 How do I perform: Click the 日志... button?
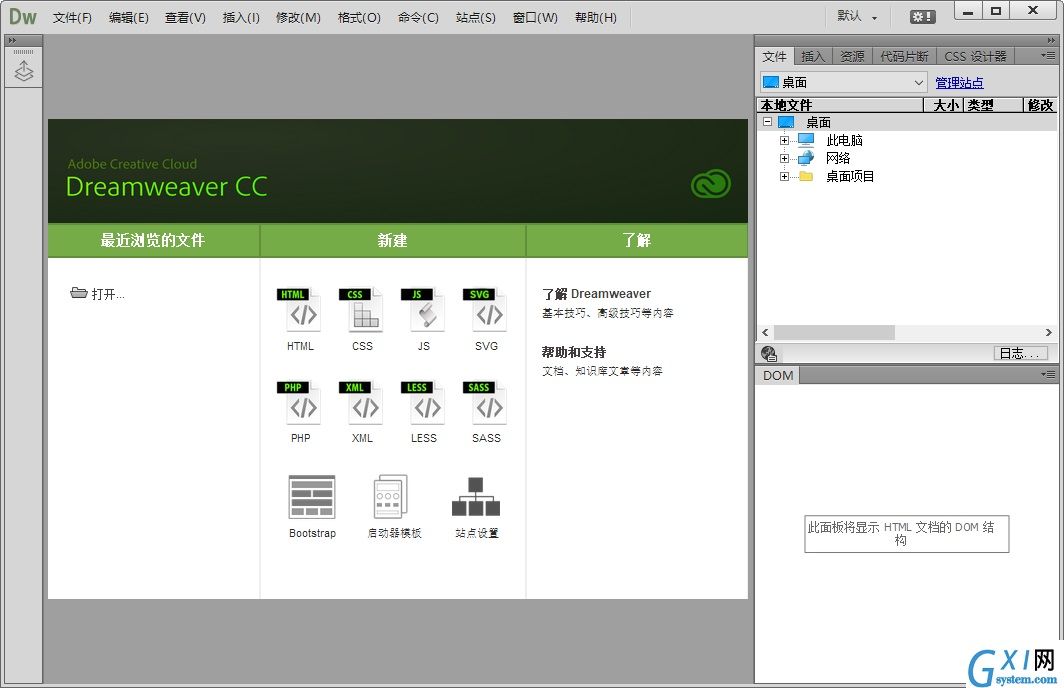click(x=1020, y=353)
